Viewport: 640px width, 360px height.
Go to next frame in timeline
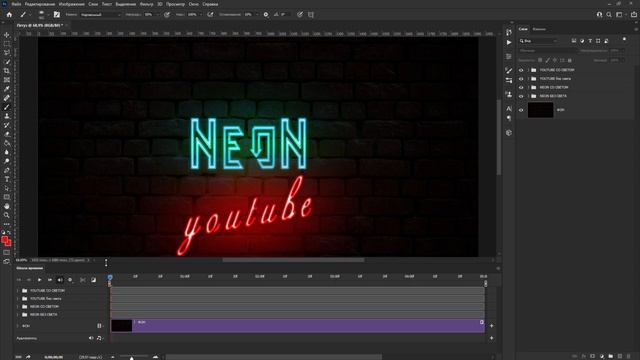(50, 280)
